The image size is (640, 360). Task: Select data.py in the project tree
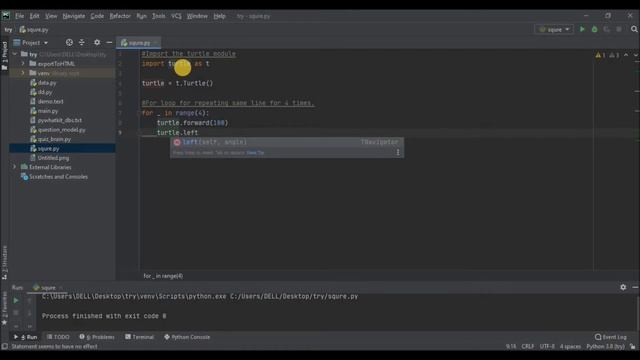tap(47, 83)
